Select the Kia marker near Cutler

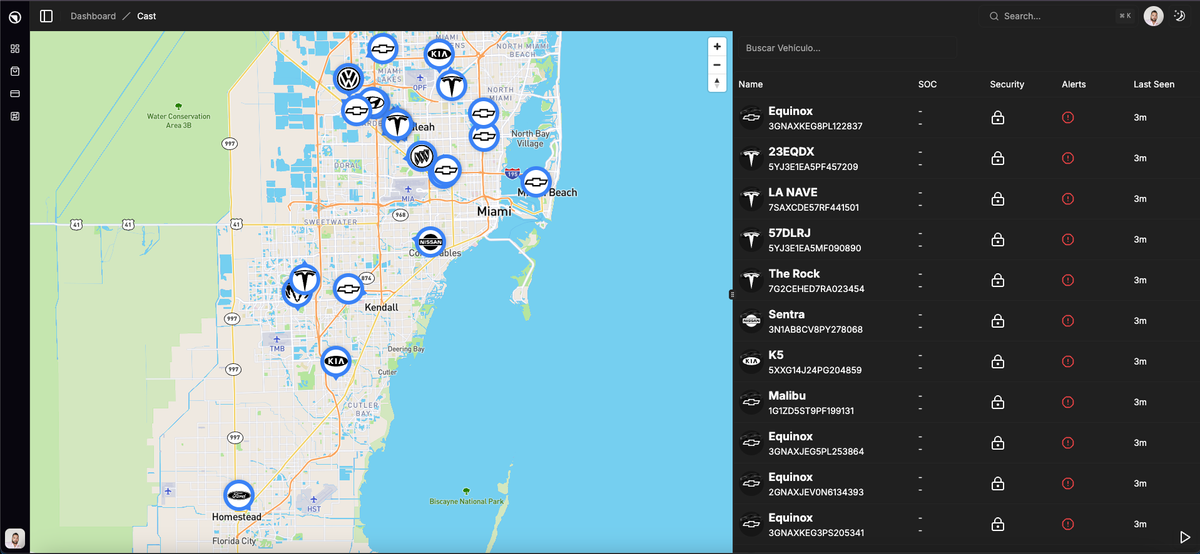click(x=336, y=361)
